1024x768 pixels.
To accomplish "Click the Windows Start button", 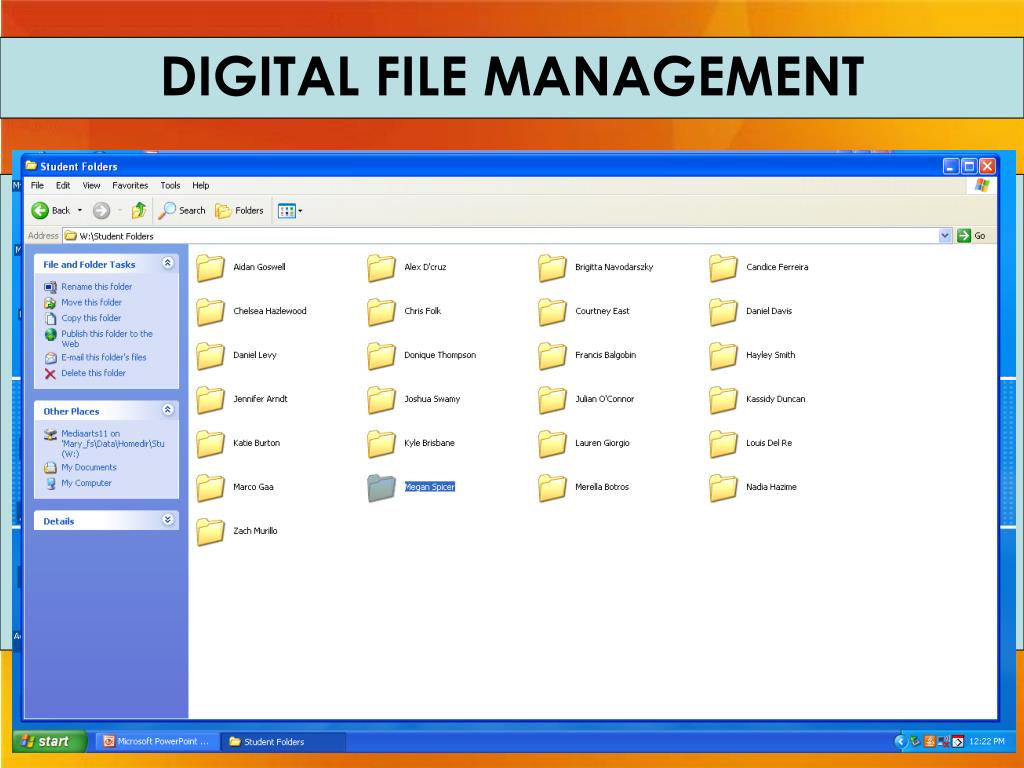I will [50, 741].
